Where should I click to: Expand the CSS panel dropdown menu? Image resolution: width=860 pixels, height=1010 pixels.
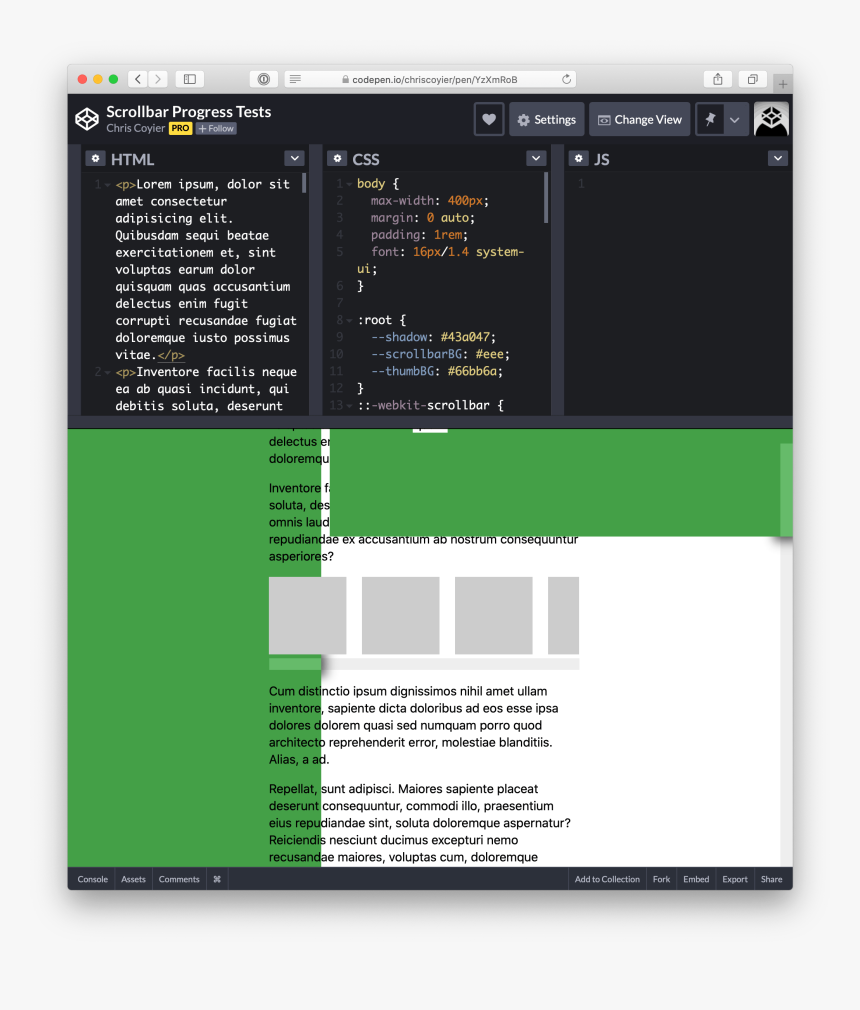(x=536, y=158)
